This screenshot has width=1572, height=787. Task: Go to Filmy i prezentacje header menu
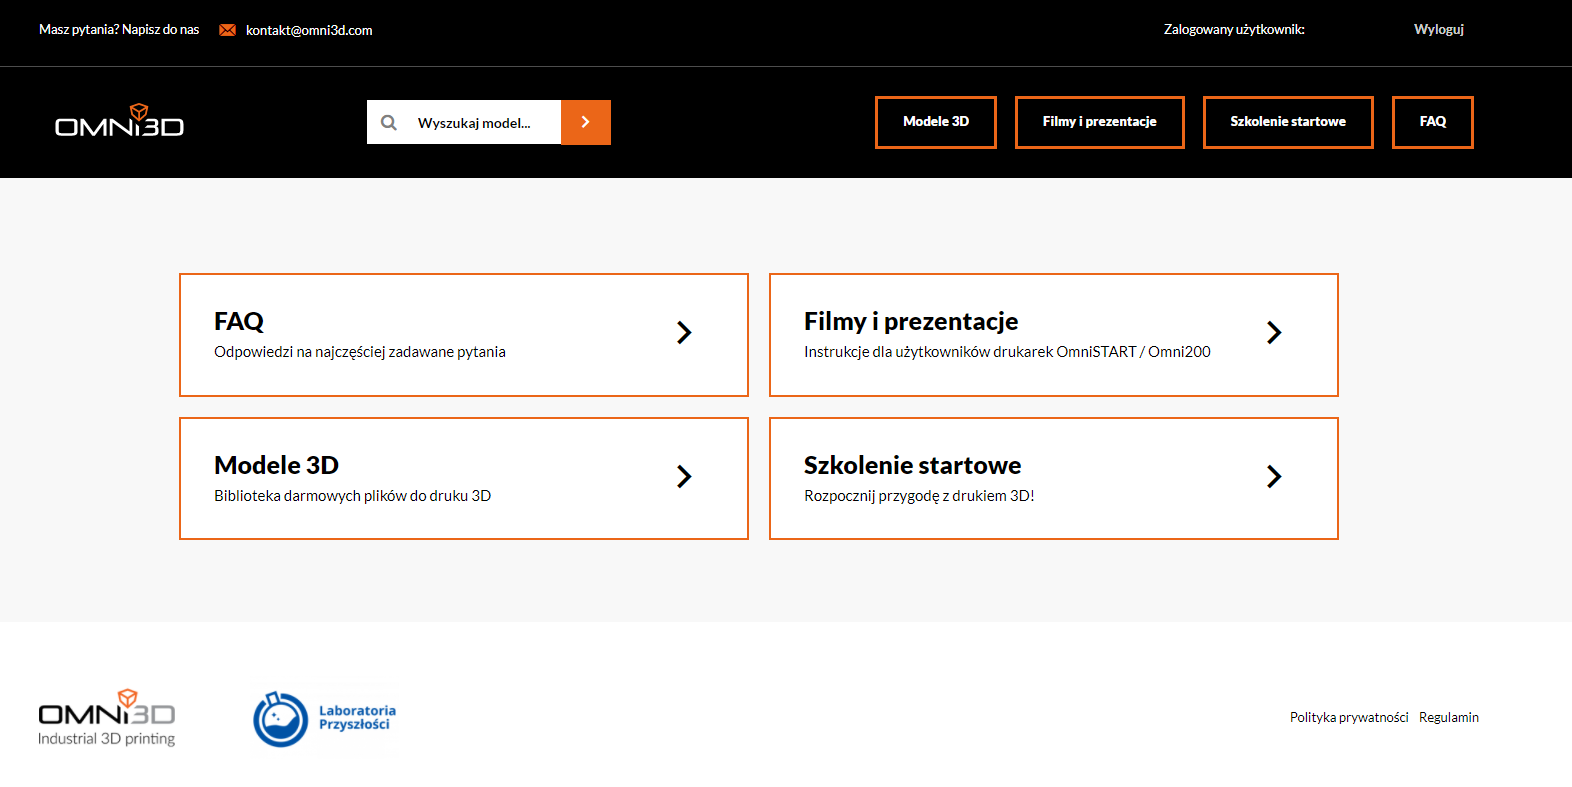[x=1100, y=122]
